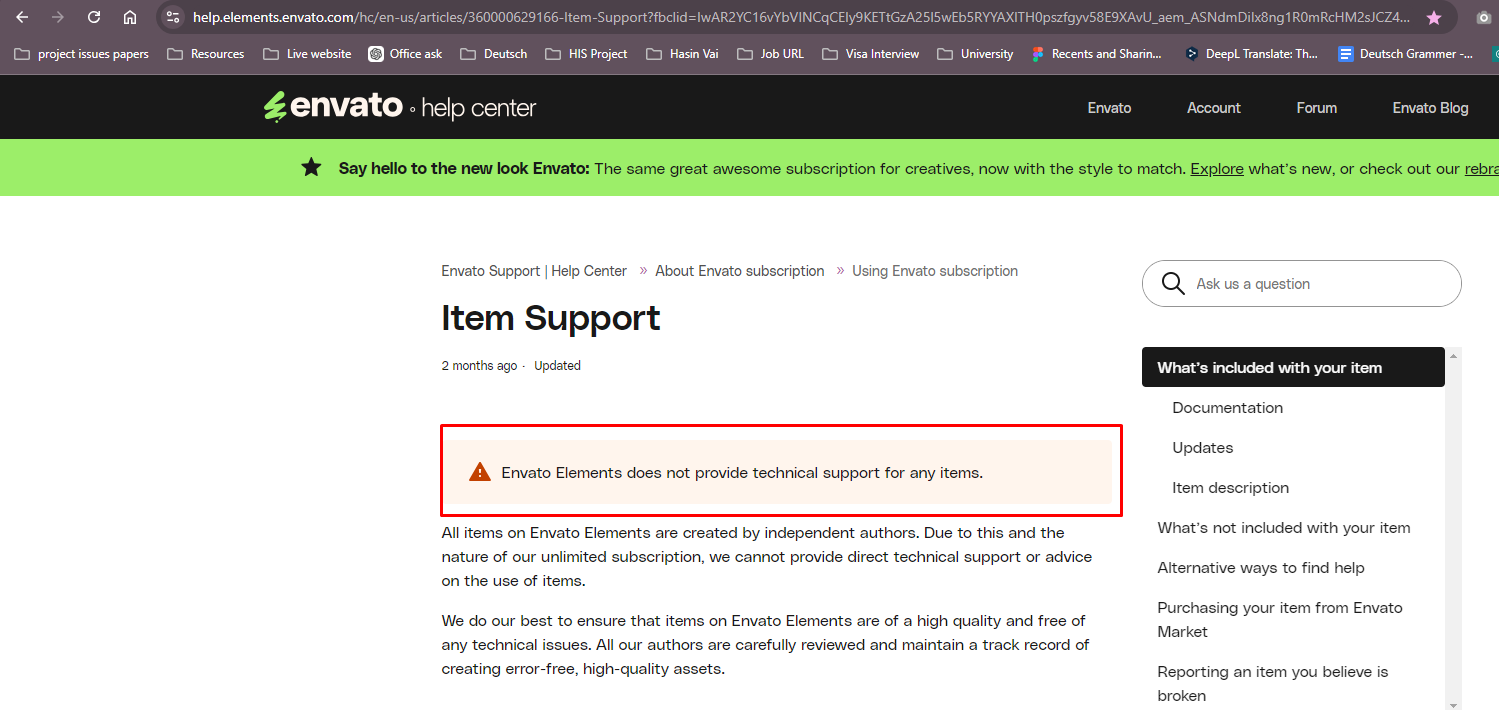Click the bookmark star in the address bar

[1434, 17]
